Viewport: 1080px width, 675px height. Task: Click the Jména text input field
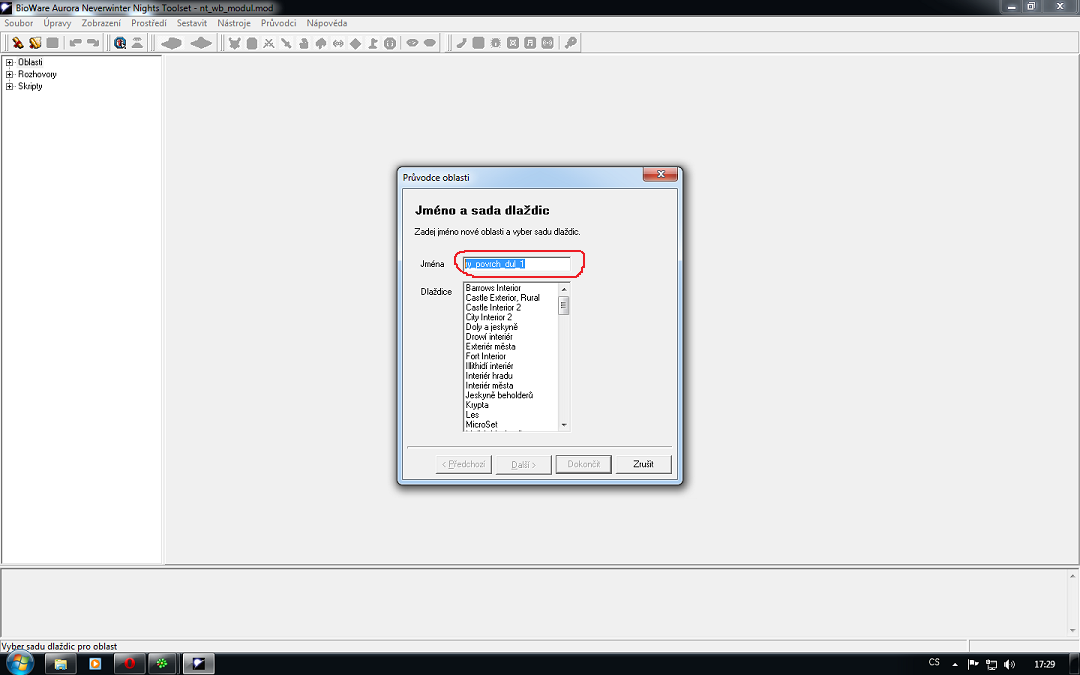click(516, 264)
